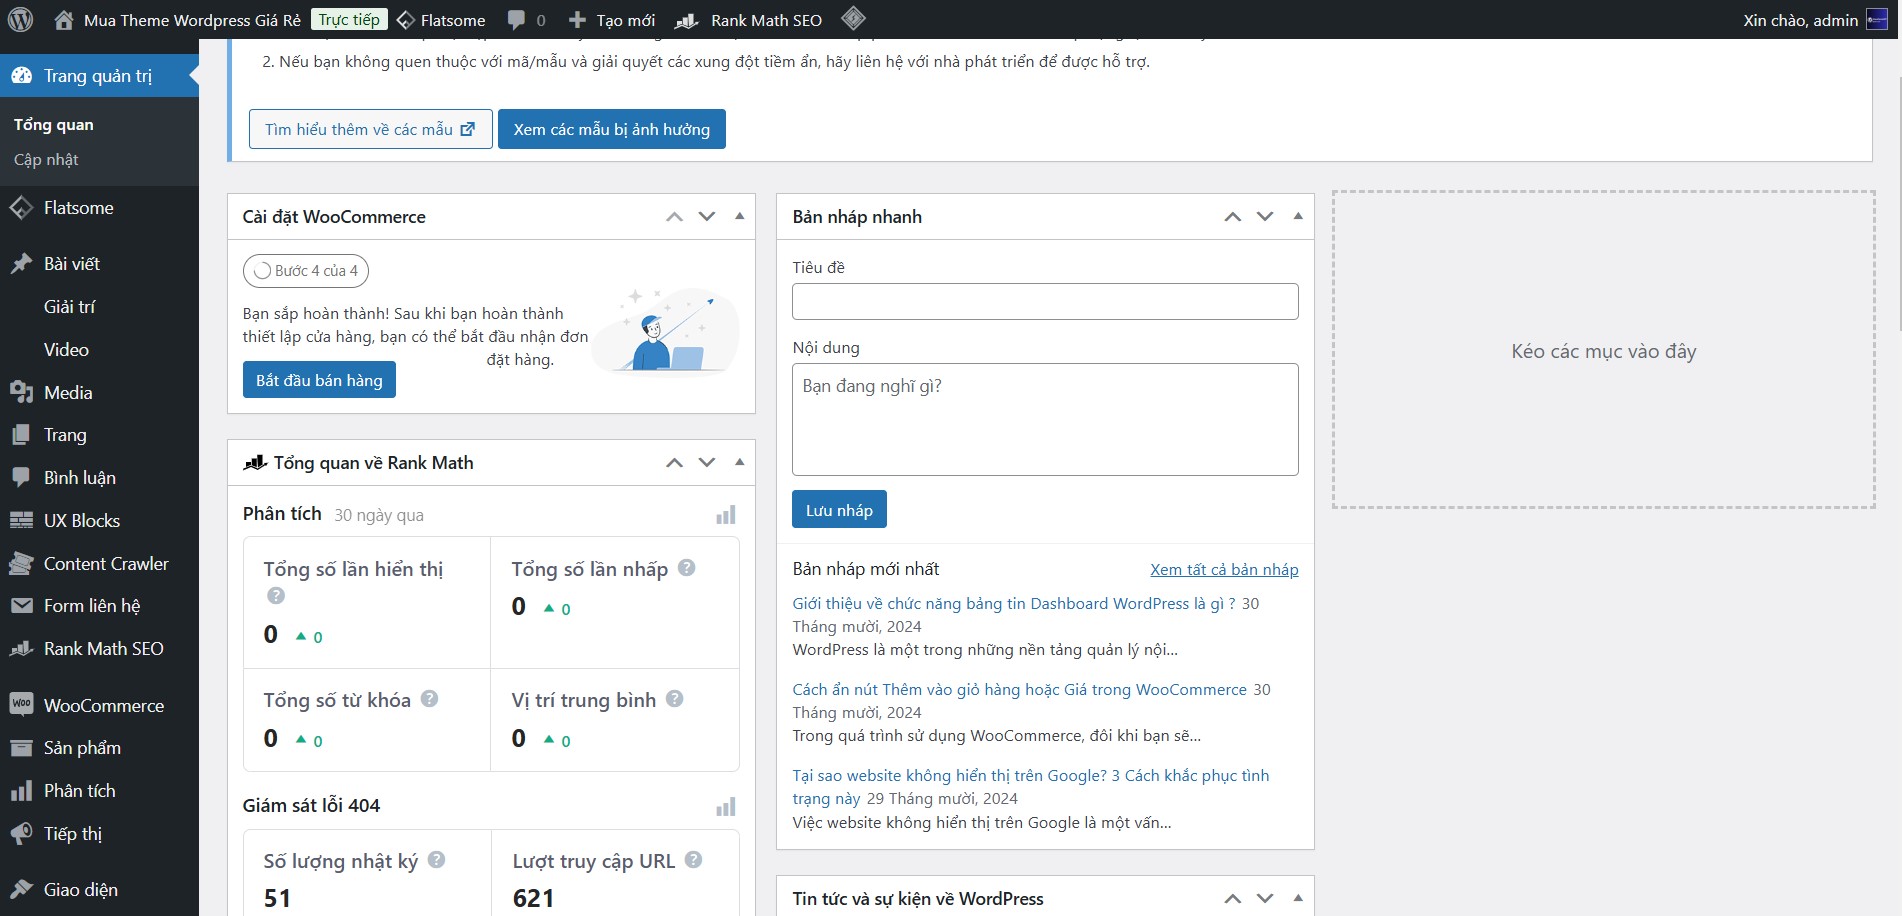Click help icon beside Số lượng nhật ký

[x=437, y=859]
